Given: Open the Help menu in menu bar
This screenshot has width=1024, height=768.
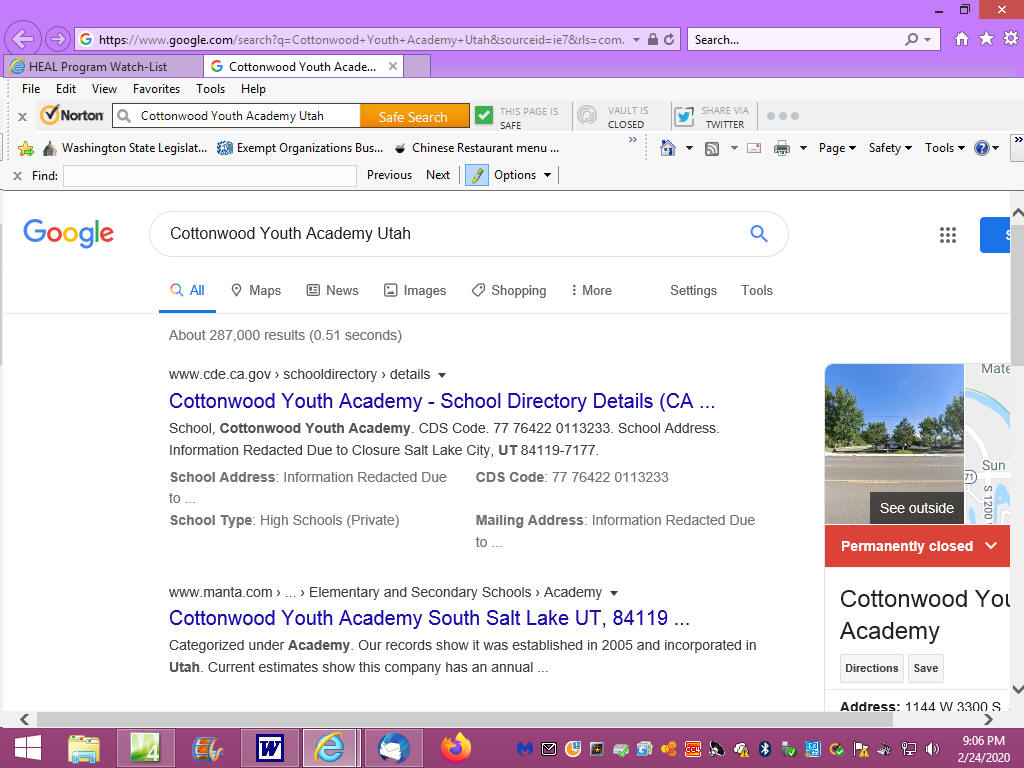Looking at the screenshot, I should pyautogui.click(x=253, y=89).
